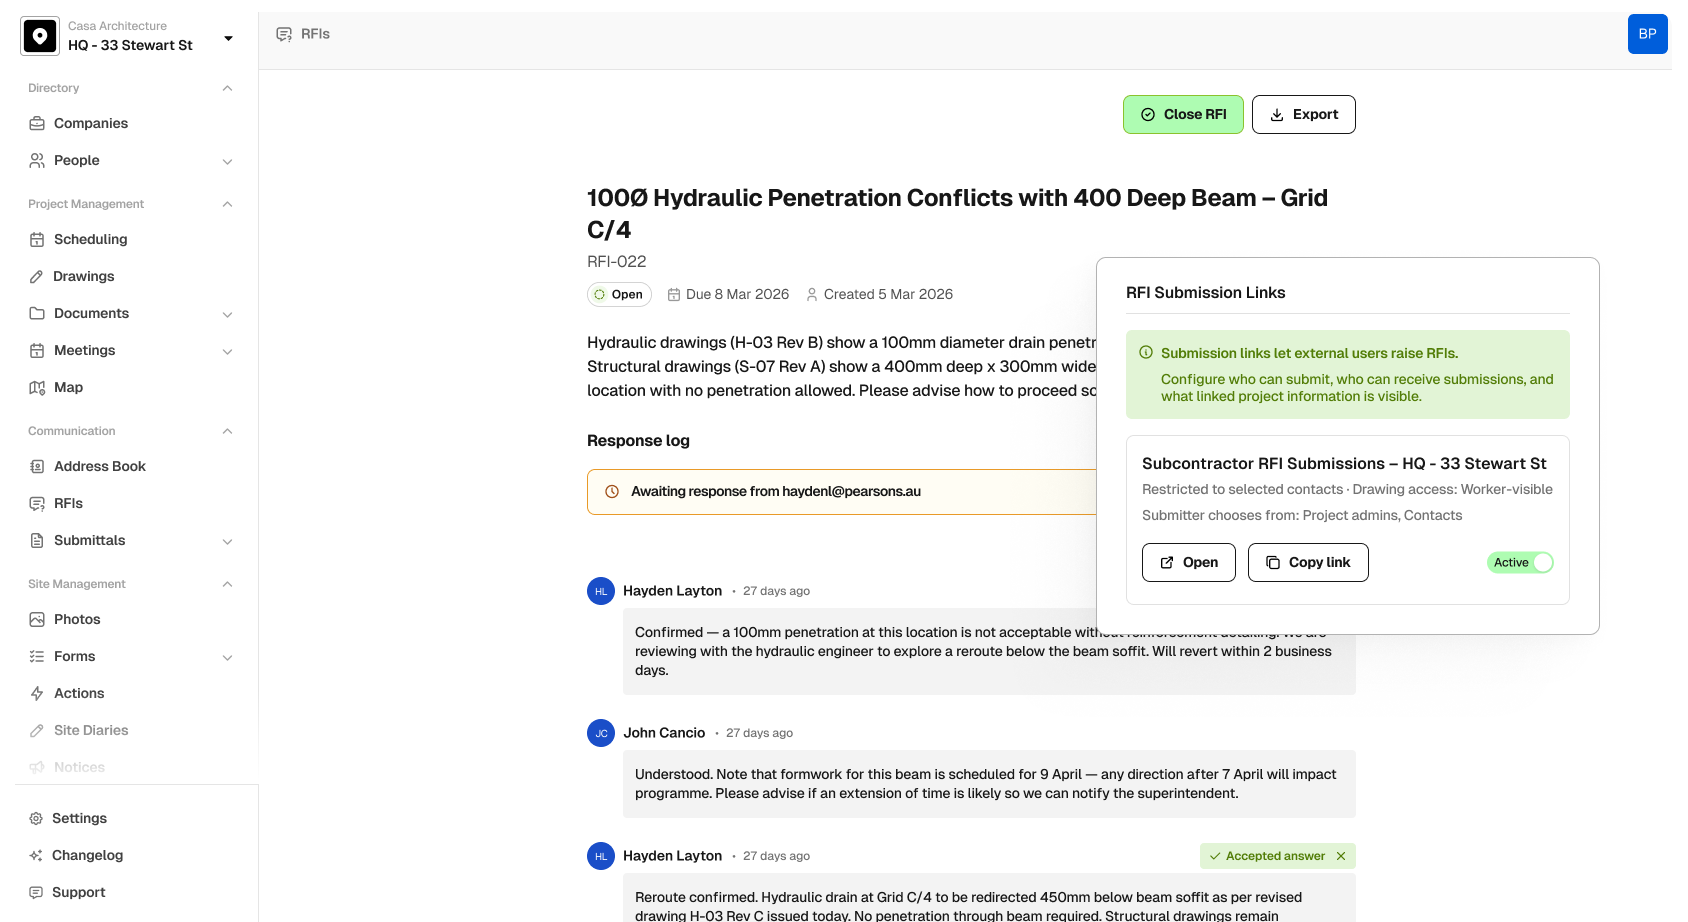Image resolution: width=1688 pixels, height=922 pixels.
Task: Click the Casa Architecture location pin logo
Action: (x=40, y=36)
